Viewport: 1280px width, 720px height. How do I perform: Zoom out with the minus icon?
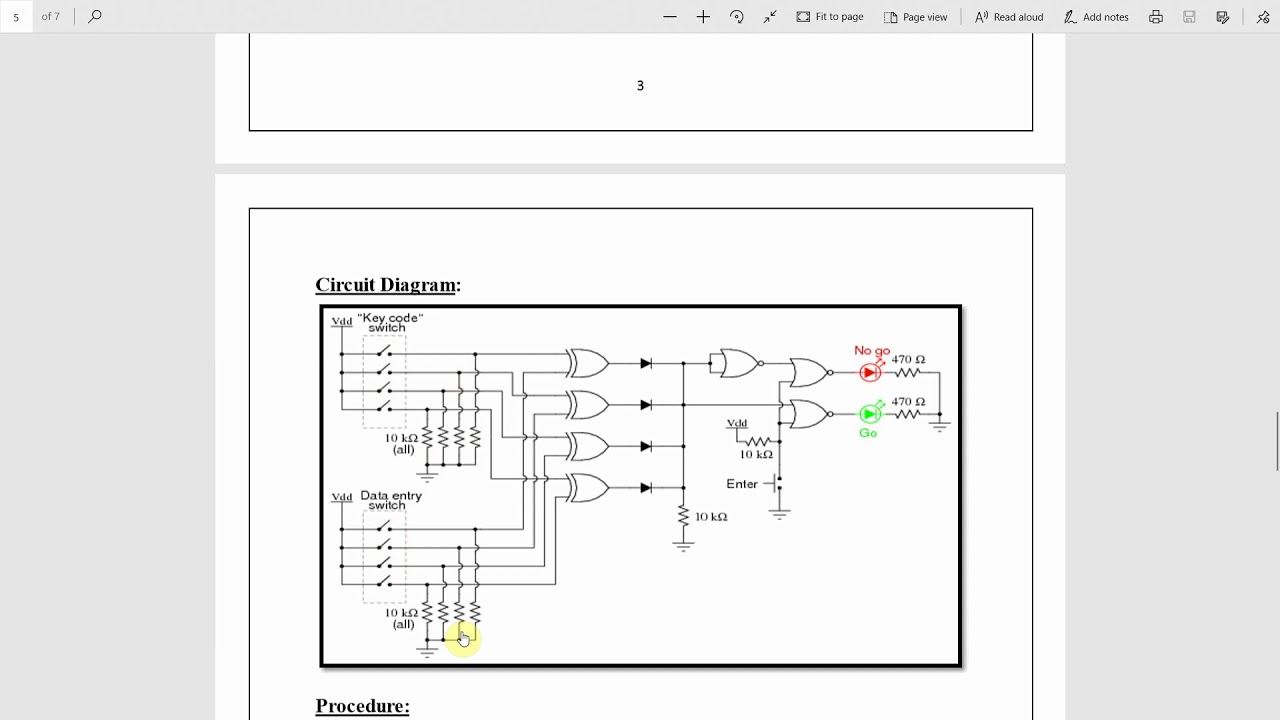click(x=670, y=16)
